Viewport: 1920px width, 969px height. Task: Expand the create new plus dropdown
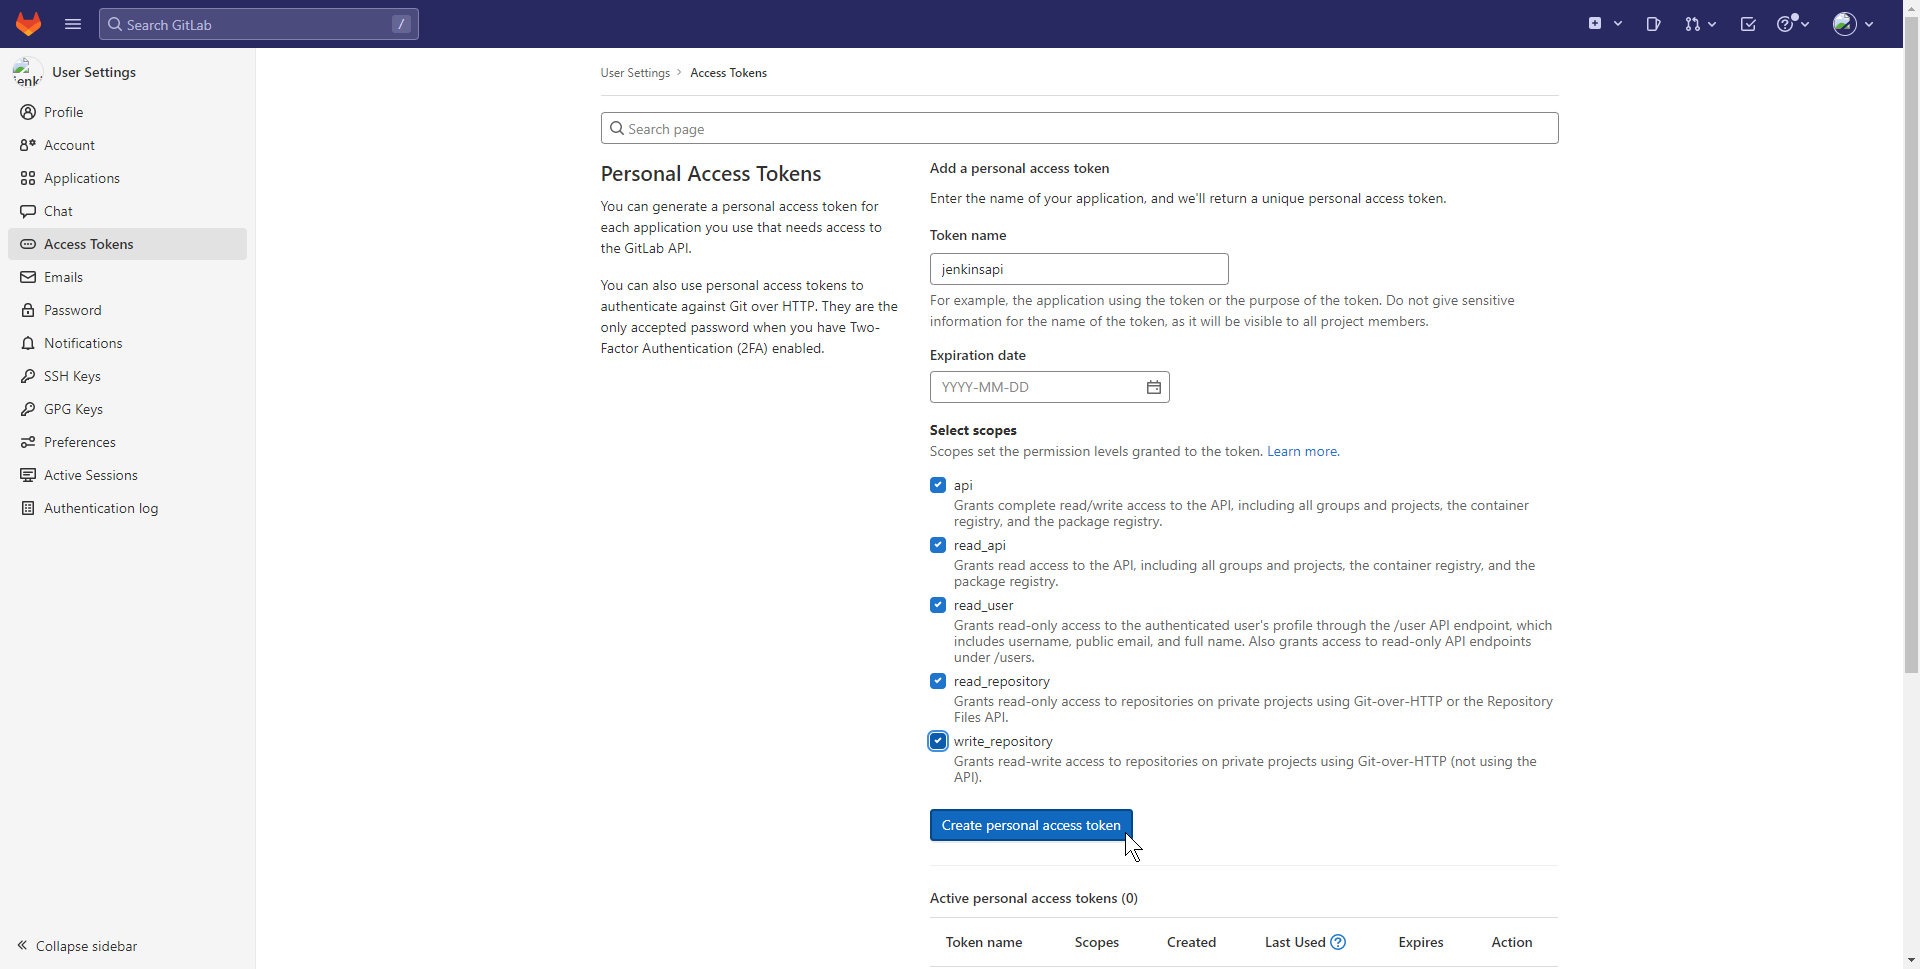[x=1605, y=24]
